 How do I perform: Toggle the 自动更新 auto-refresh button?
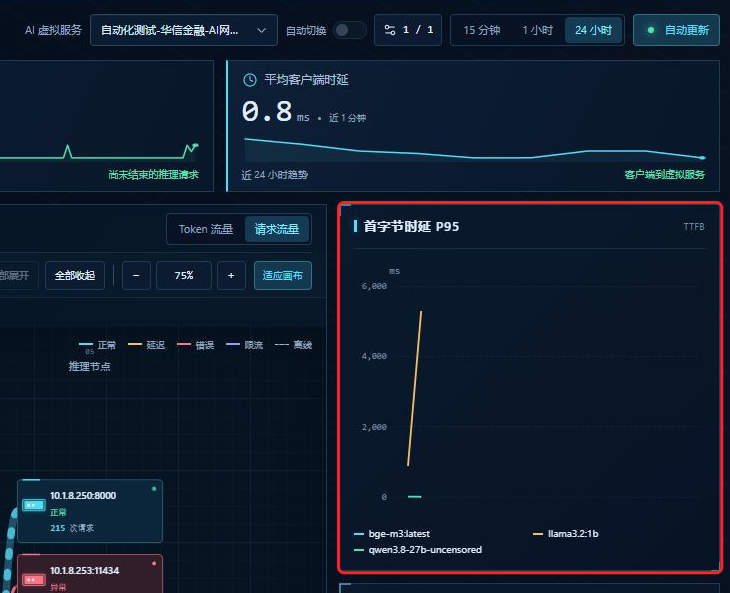tap(676, 30)
